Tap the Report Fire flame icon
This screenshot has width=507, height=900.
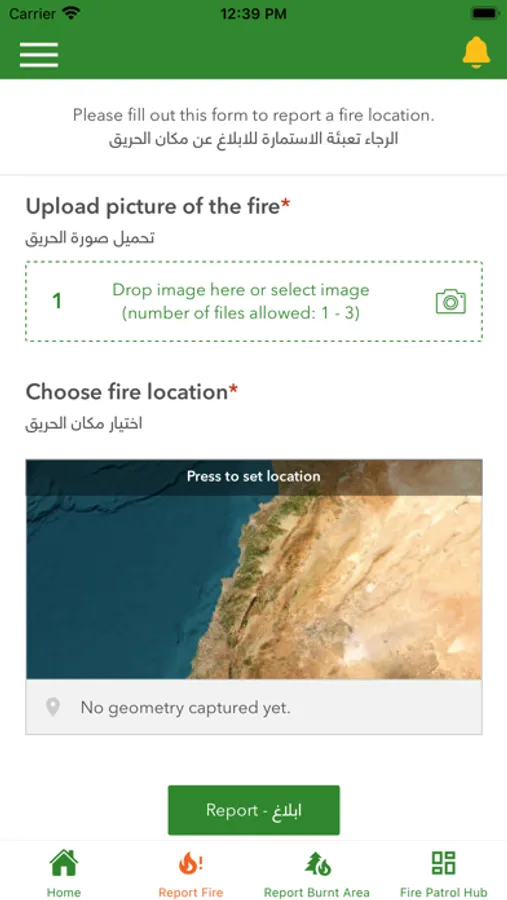pyautogui.click(x=190, y=863)
